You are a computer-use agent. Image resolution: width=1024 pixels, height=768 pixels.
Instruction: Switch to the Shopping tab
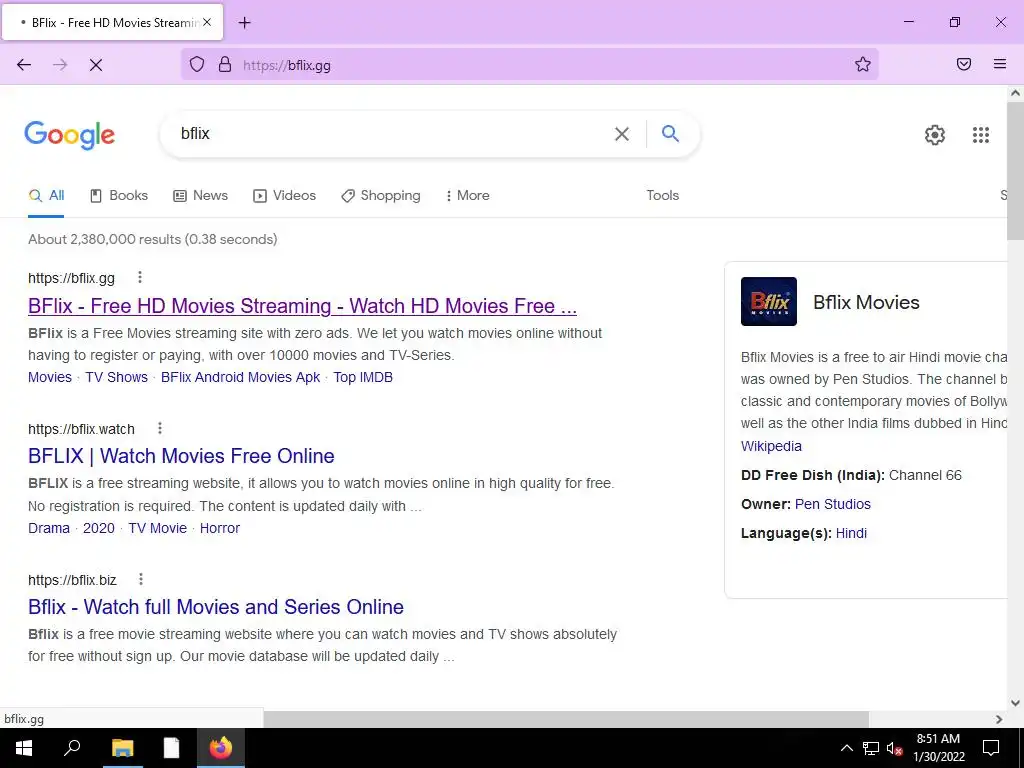click(381, 195)
